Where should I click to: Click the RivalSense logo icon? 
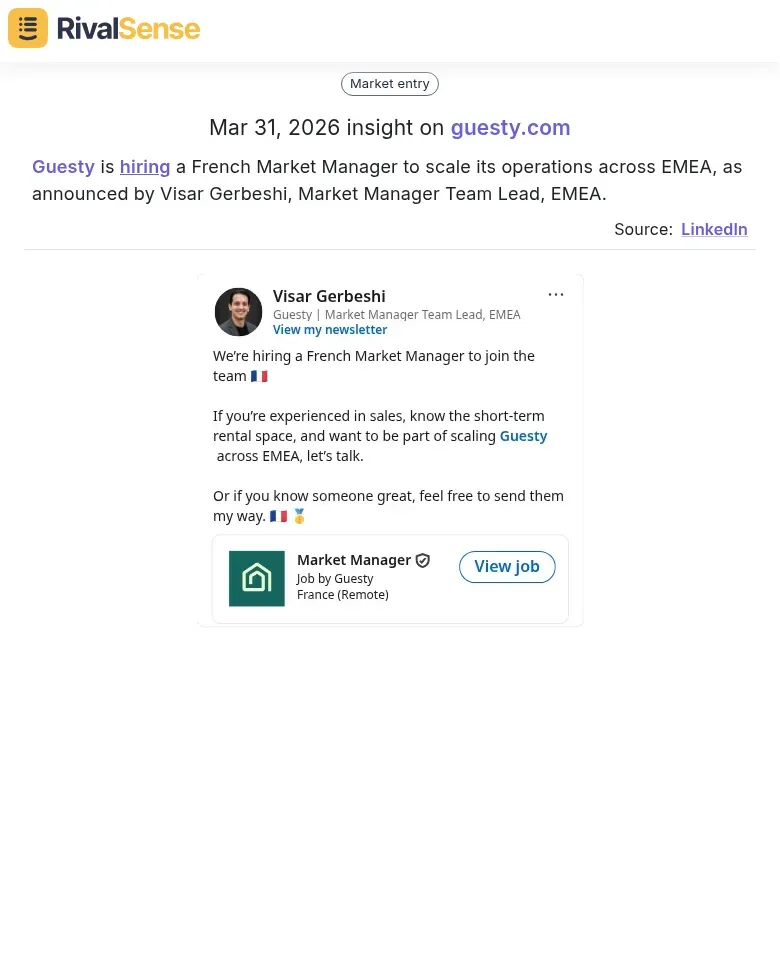coord(28,28)
